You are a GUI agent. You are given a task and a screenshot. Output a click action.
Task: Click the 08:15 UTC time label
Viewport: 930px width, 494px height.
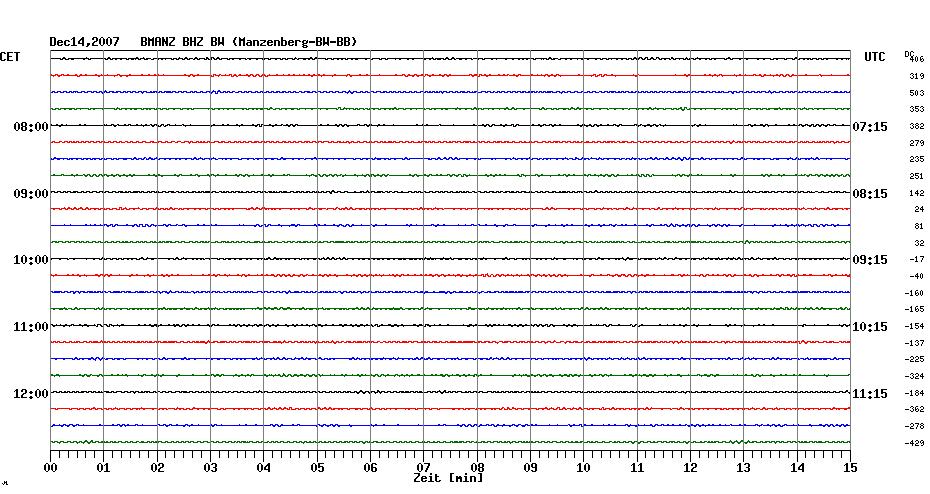tap(870, 194)
